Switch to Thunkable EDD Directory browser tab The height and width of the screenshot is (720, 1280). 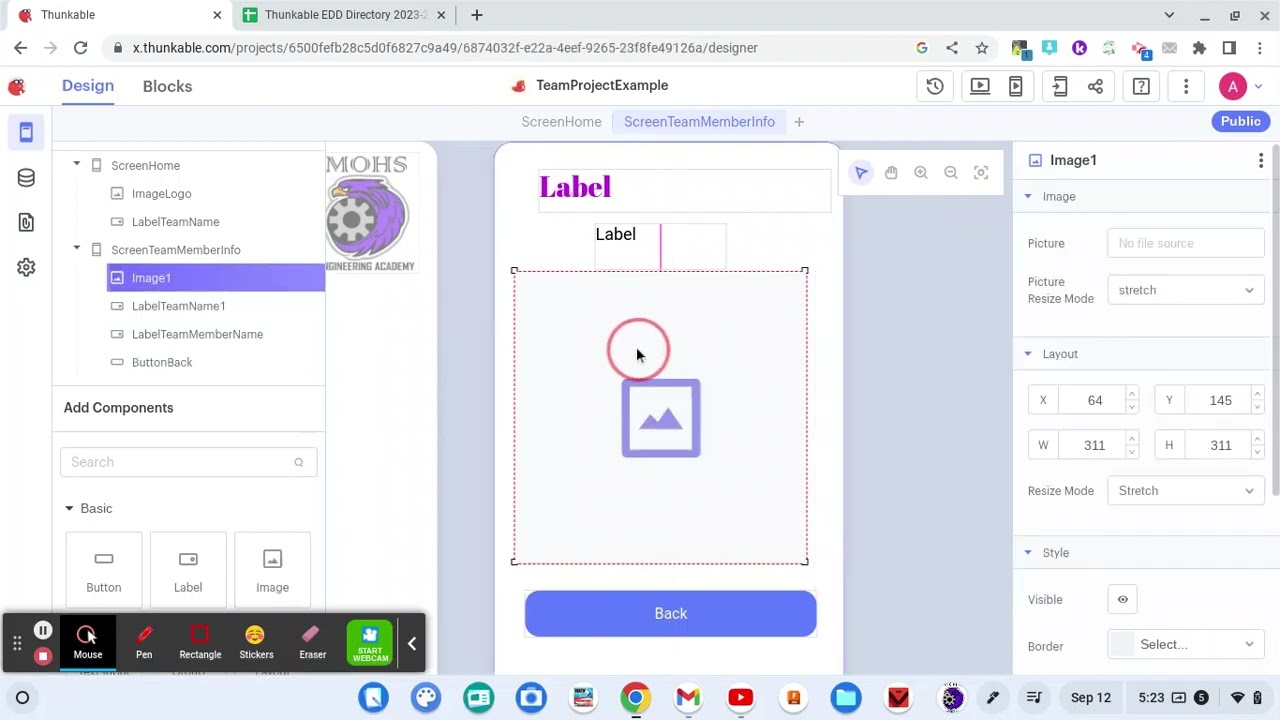(x=345, y=15)
